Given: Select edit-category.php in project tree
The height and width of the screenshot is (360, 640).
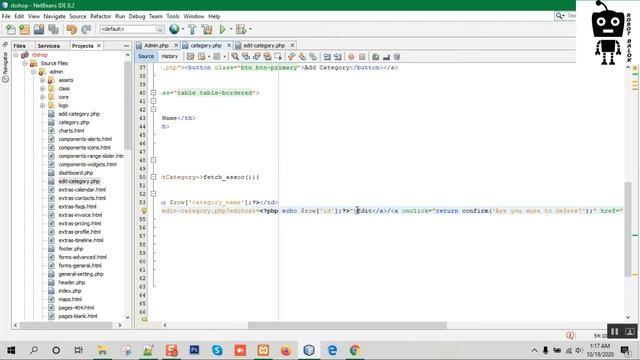Looking at the screenshot, I should point(79,181).
